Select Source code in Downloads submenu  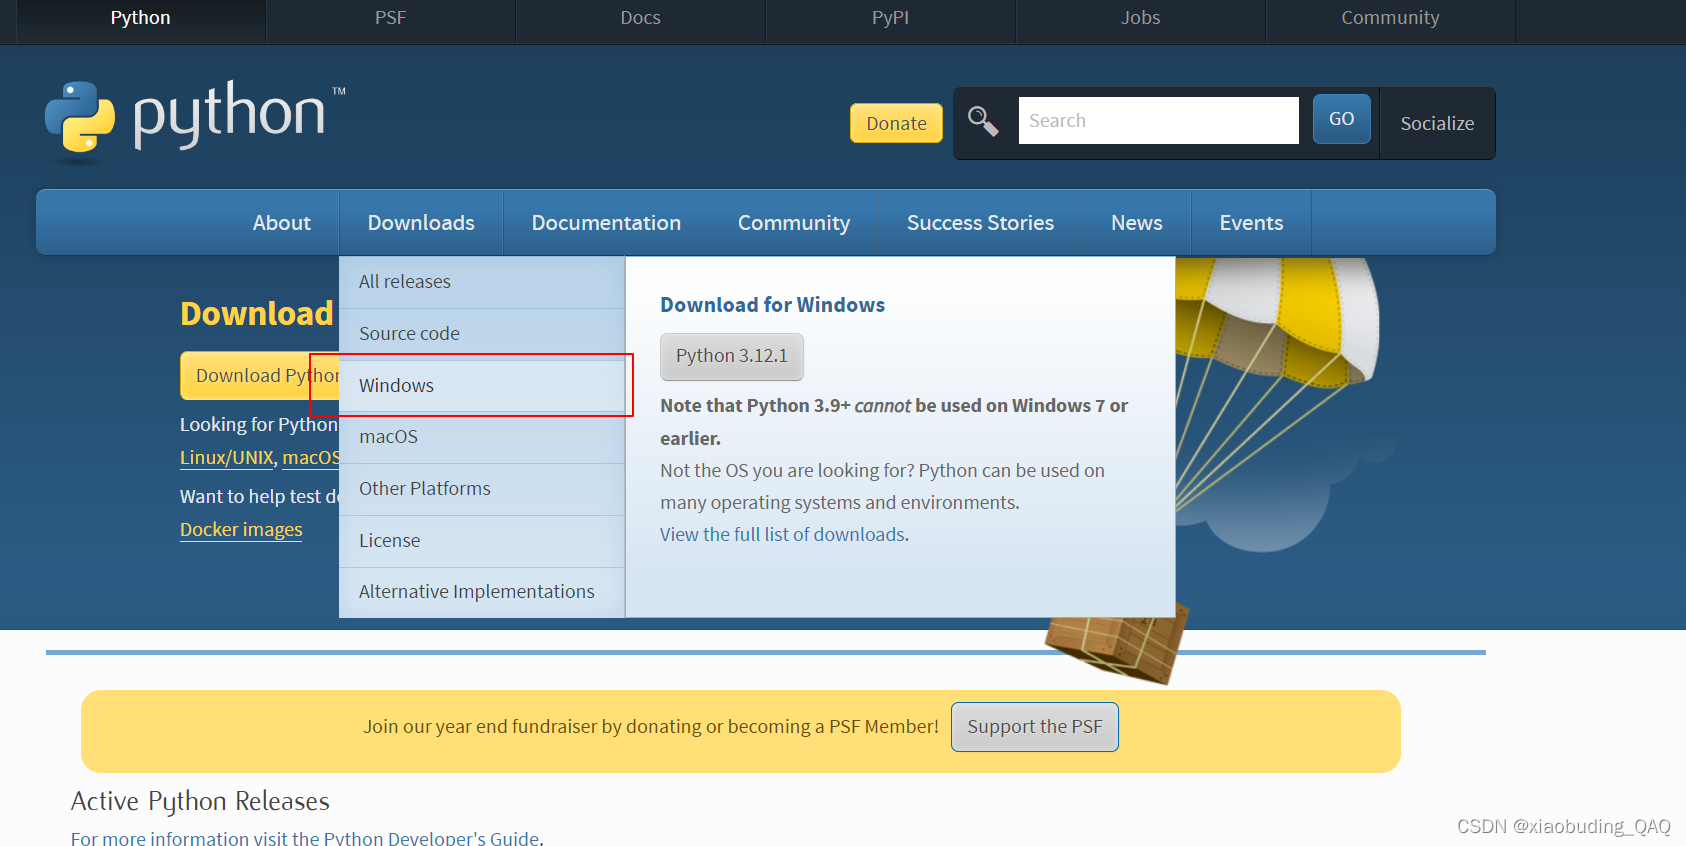[482, 334]
